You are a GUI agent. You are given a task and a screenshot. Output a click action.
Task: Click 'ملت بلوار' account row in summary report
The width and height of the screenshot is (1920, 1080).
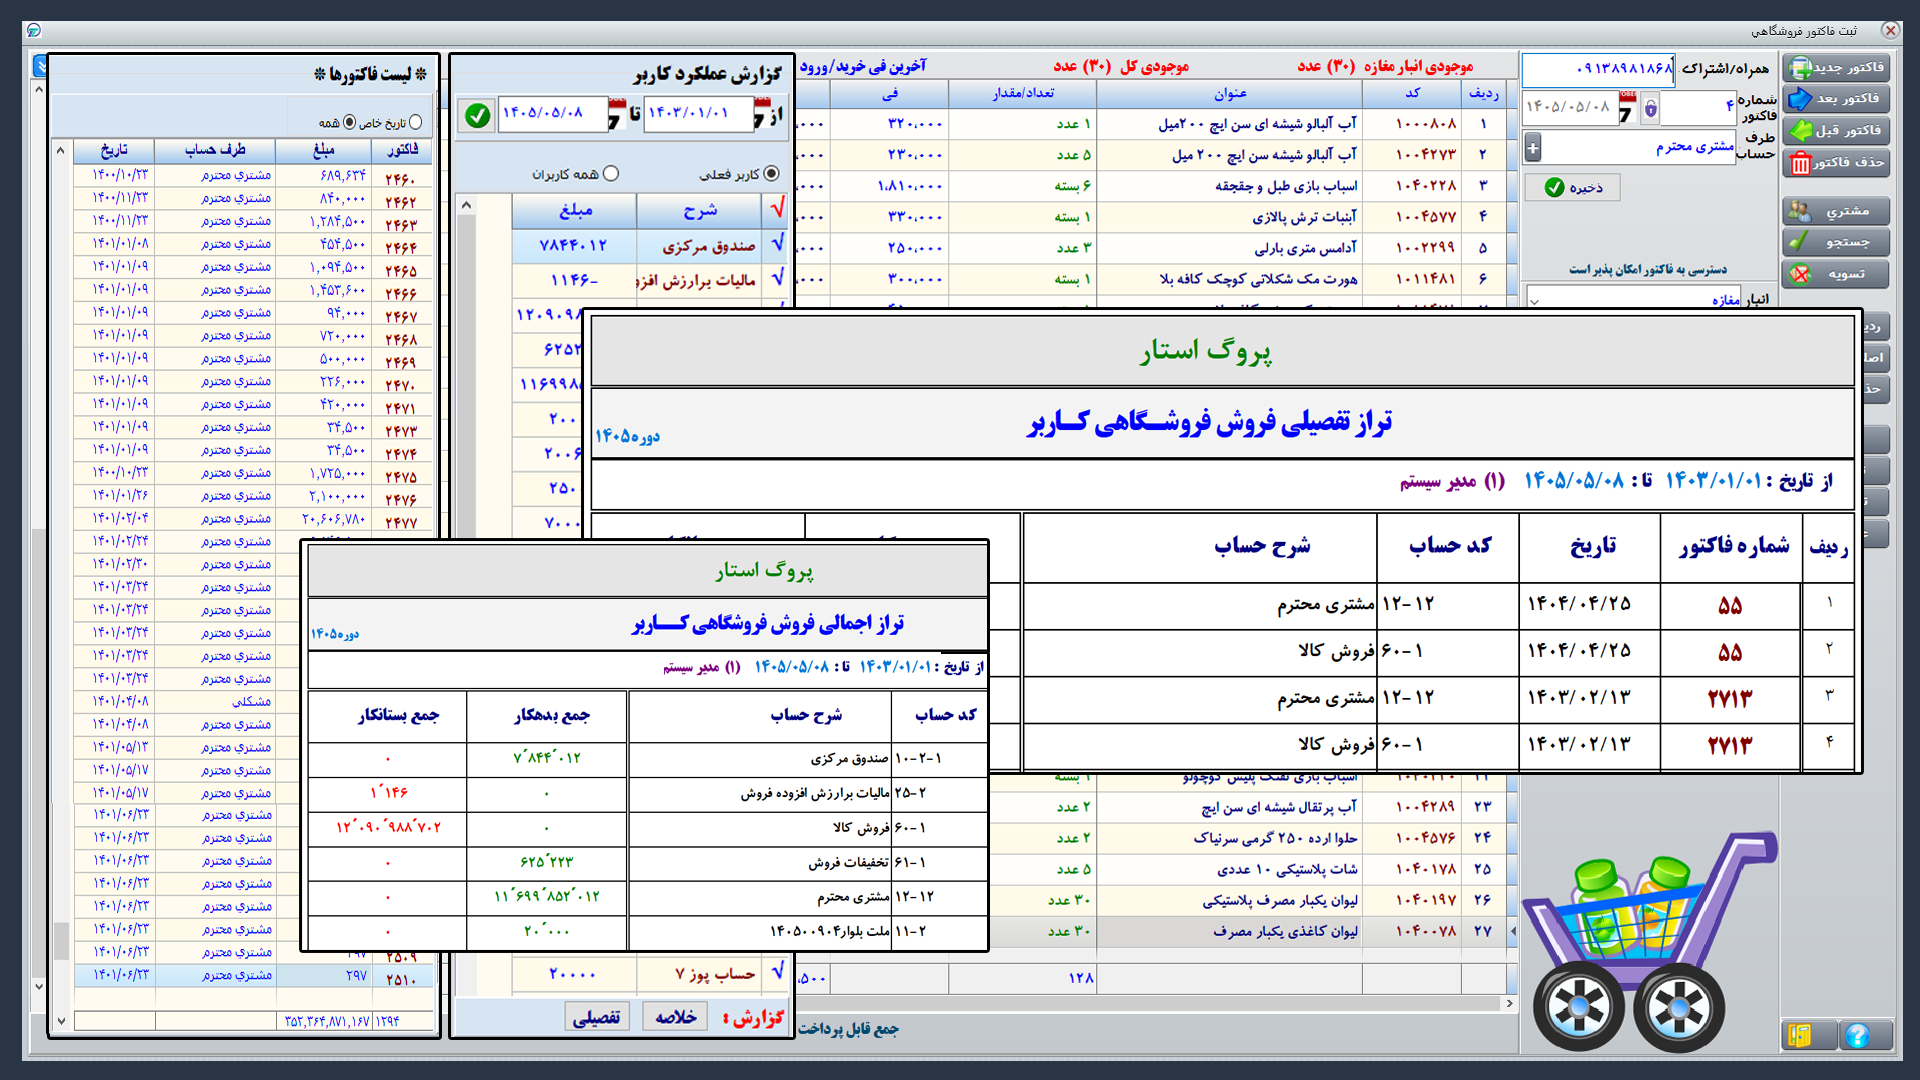(648, 931)
